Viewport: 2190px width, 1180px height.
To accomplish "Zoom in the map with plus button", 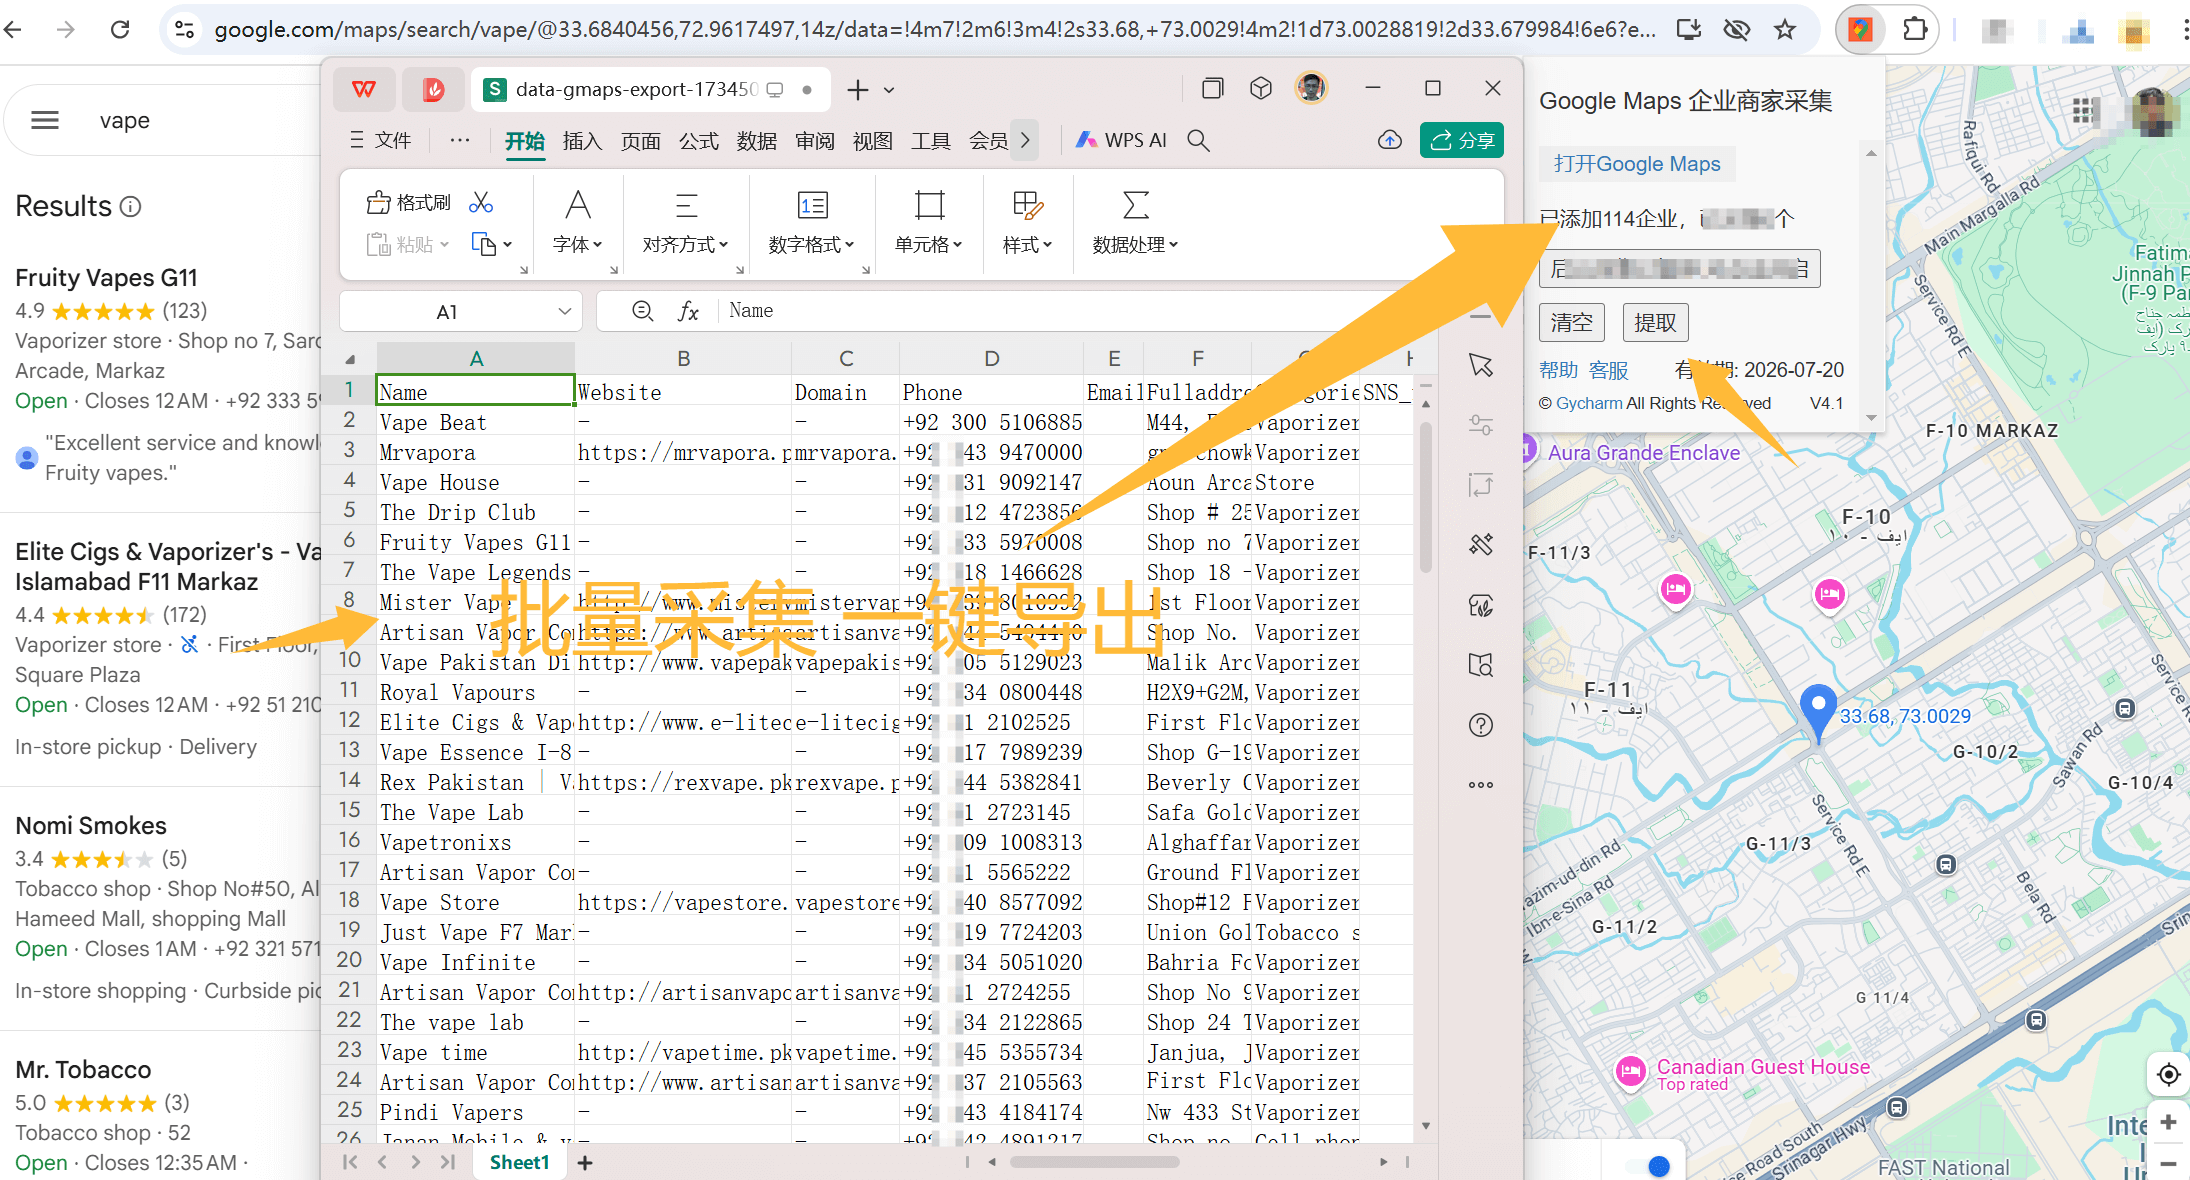I will [x=2168, y=1122].
